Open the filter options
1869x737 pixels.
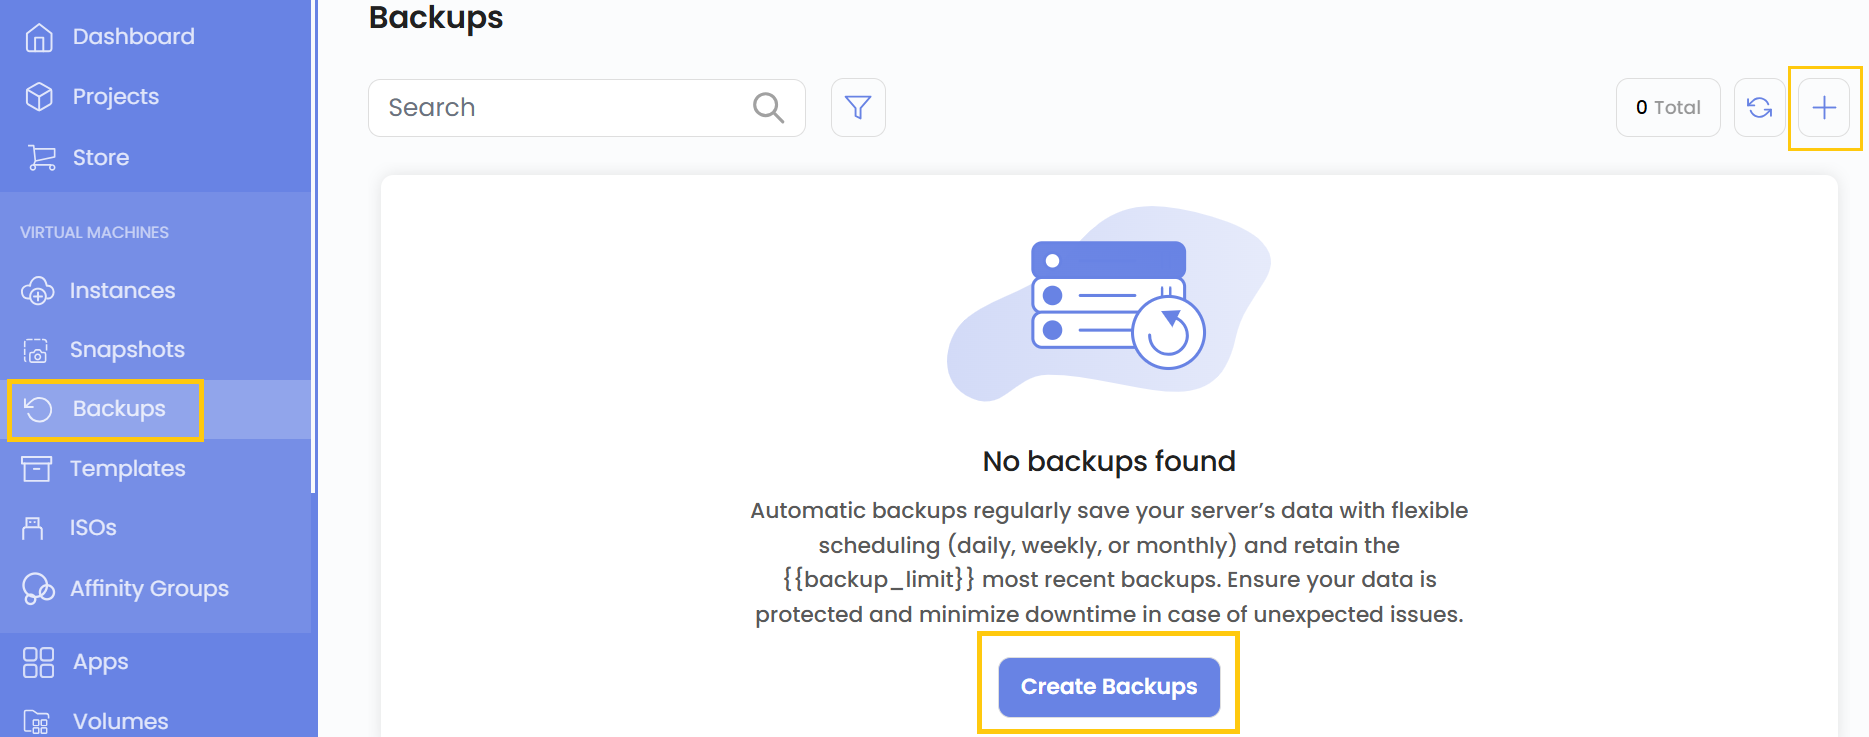tap(858, 107)
